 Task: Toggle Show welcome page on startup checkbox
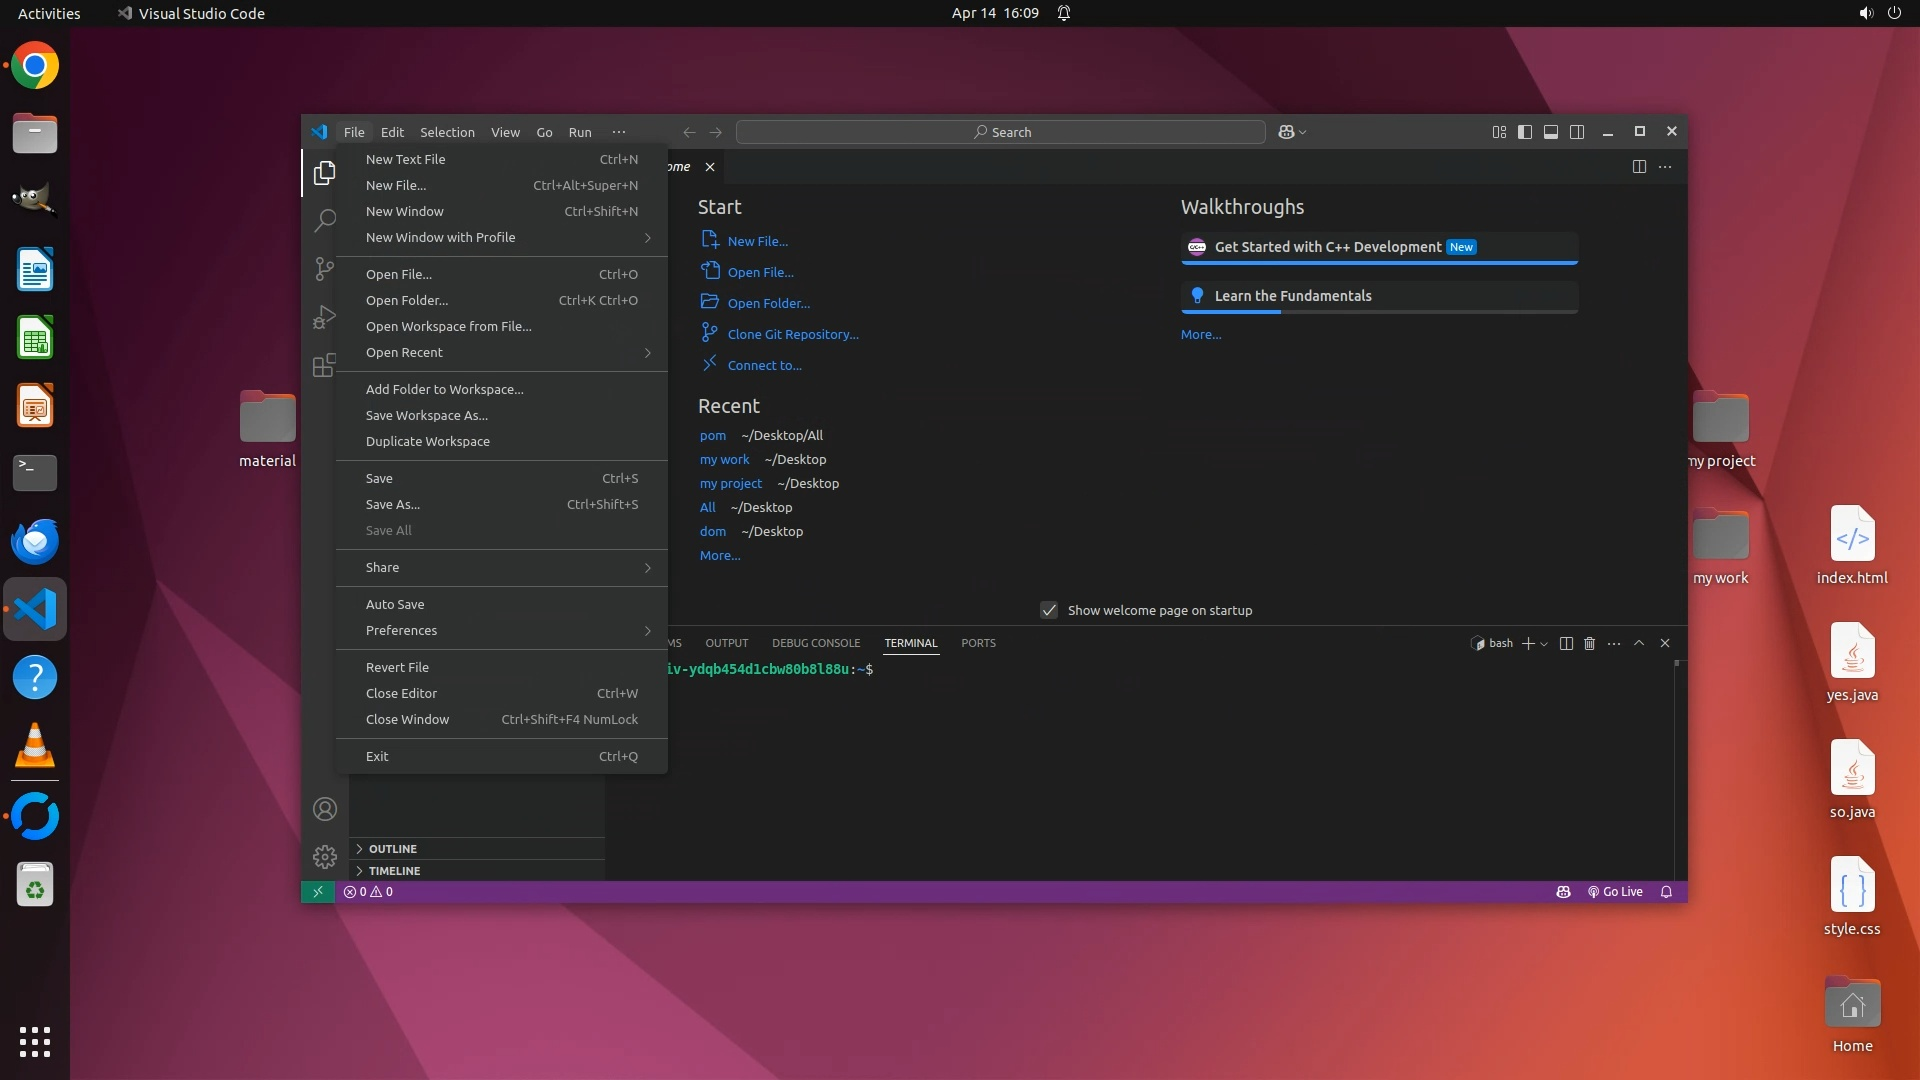(1049, 610)
